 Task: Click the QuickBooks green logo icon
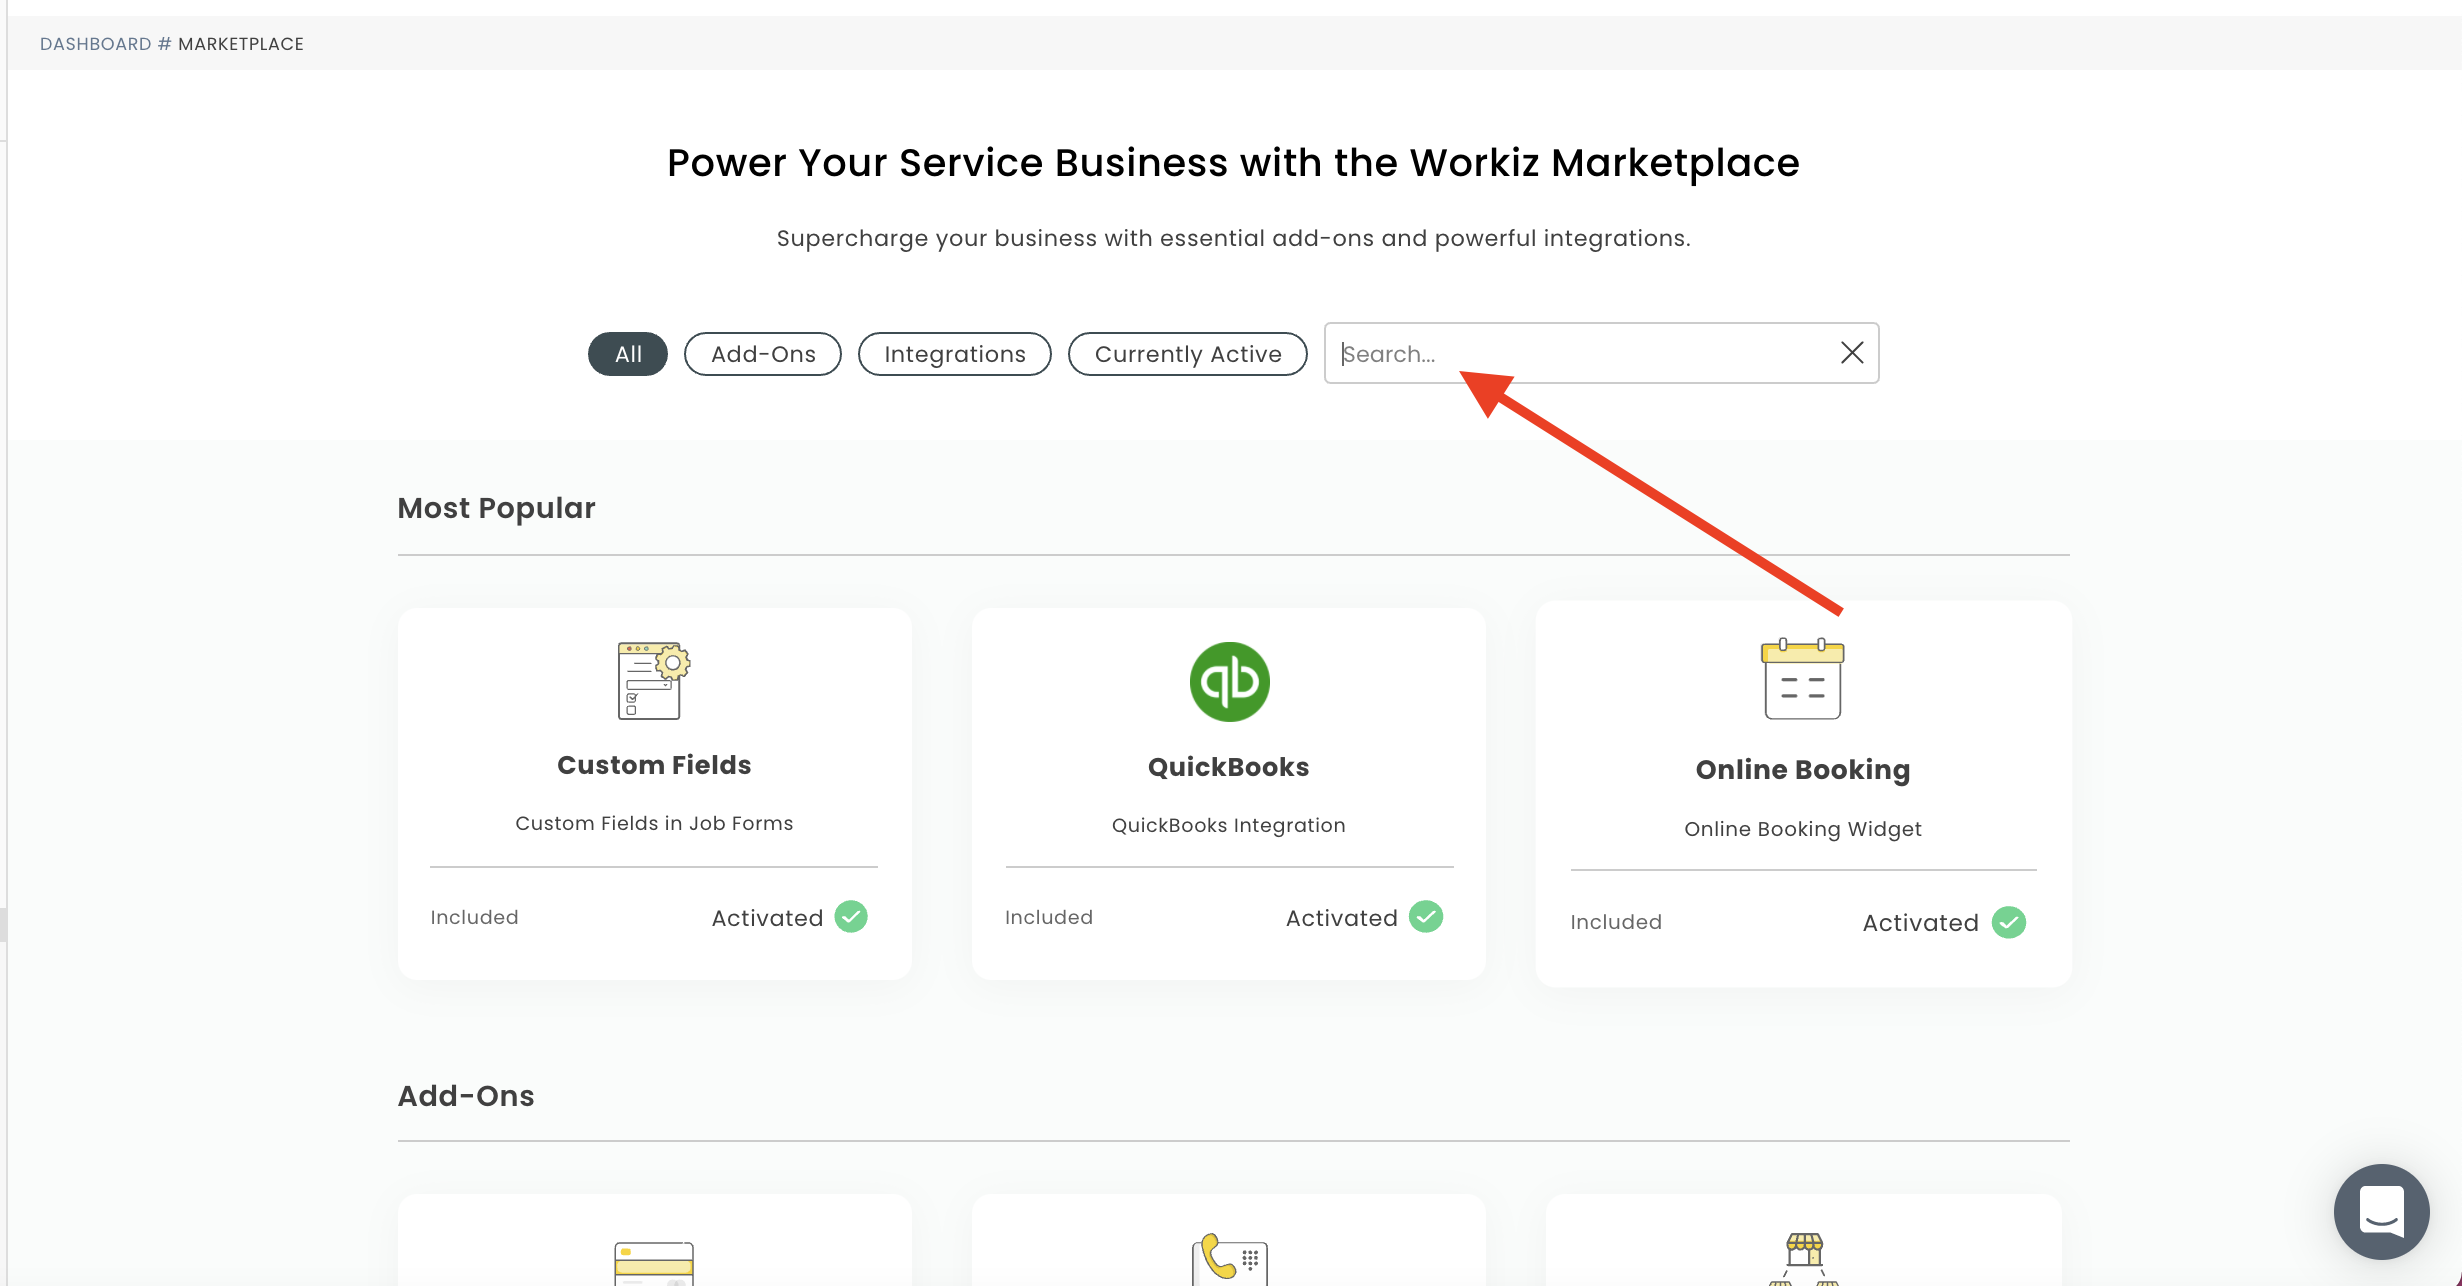coord(1229,682)
